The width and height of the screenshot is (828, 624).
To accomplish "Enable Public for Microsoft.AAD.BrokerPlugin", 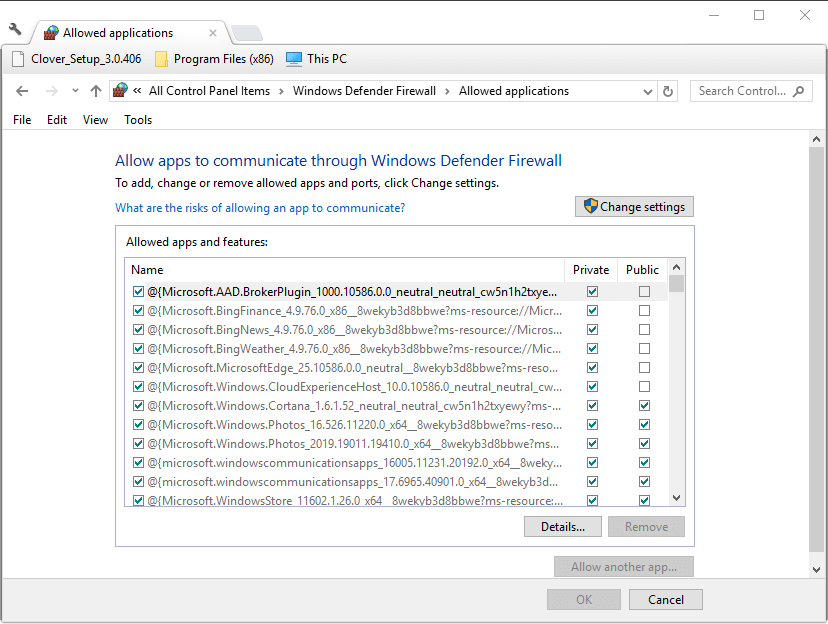I will point(644,291).
